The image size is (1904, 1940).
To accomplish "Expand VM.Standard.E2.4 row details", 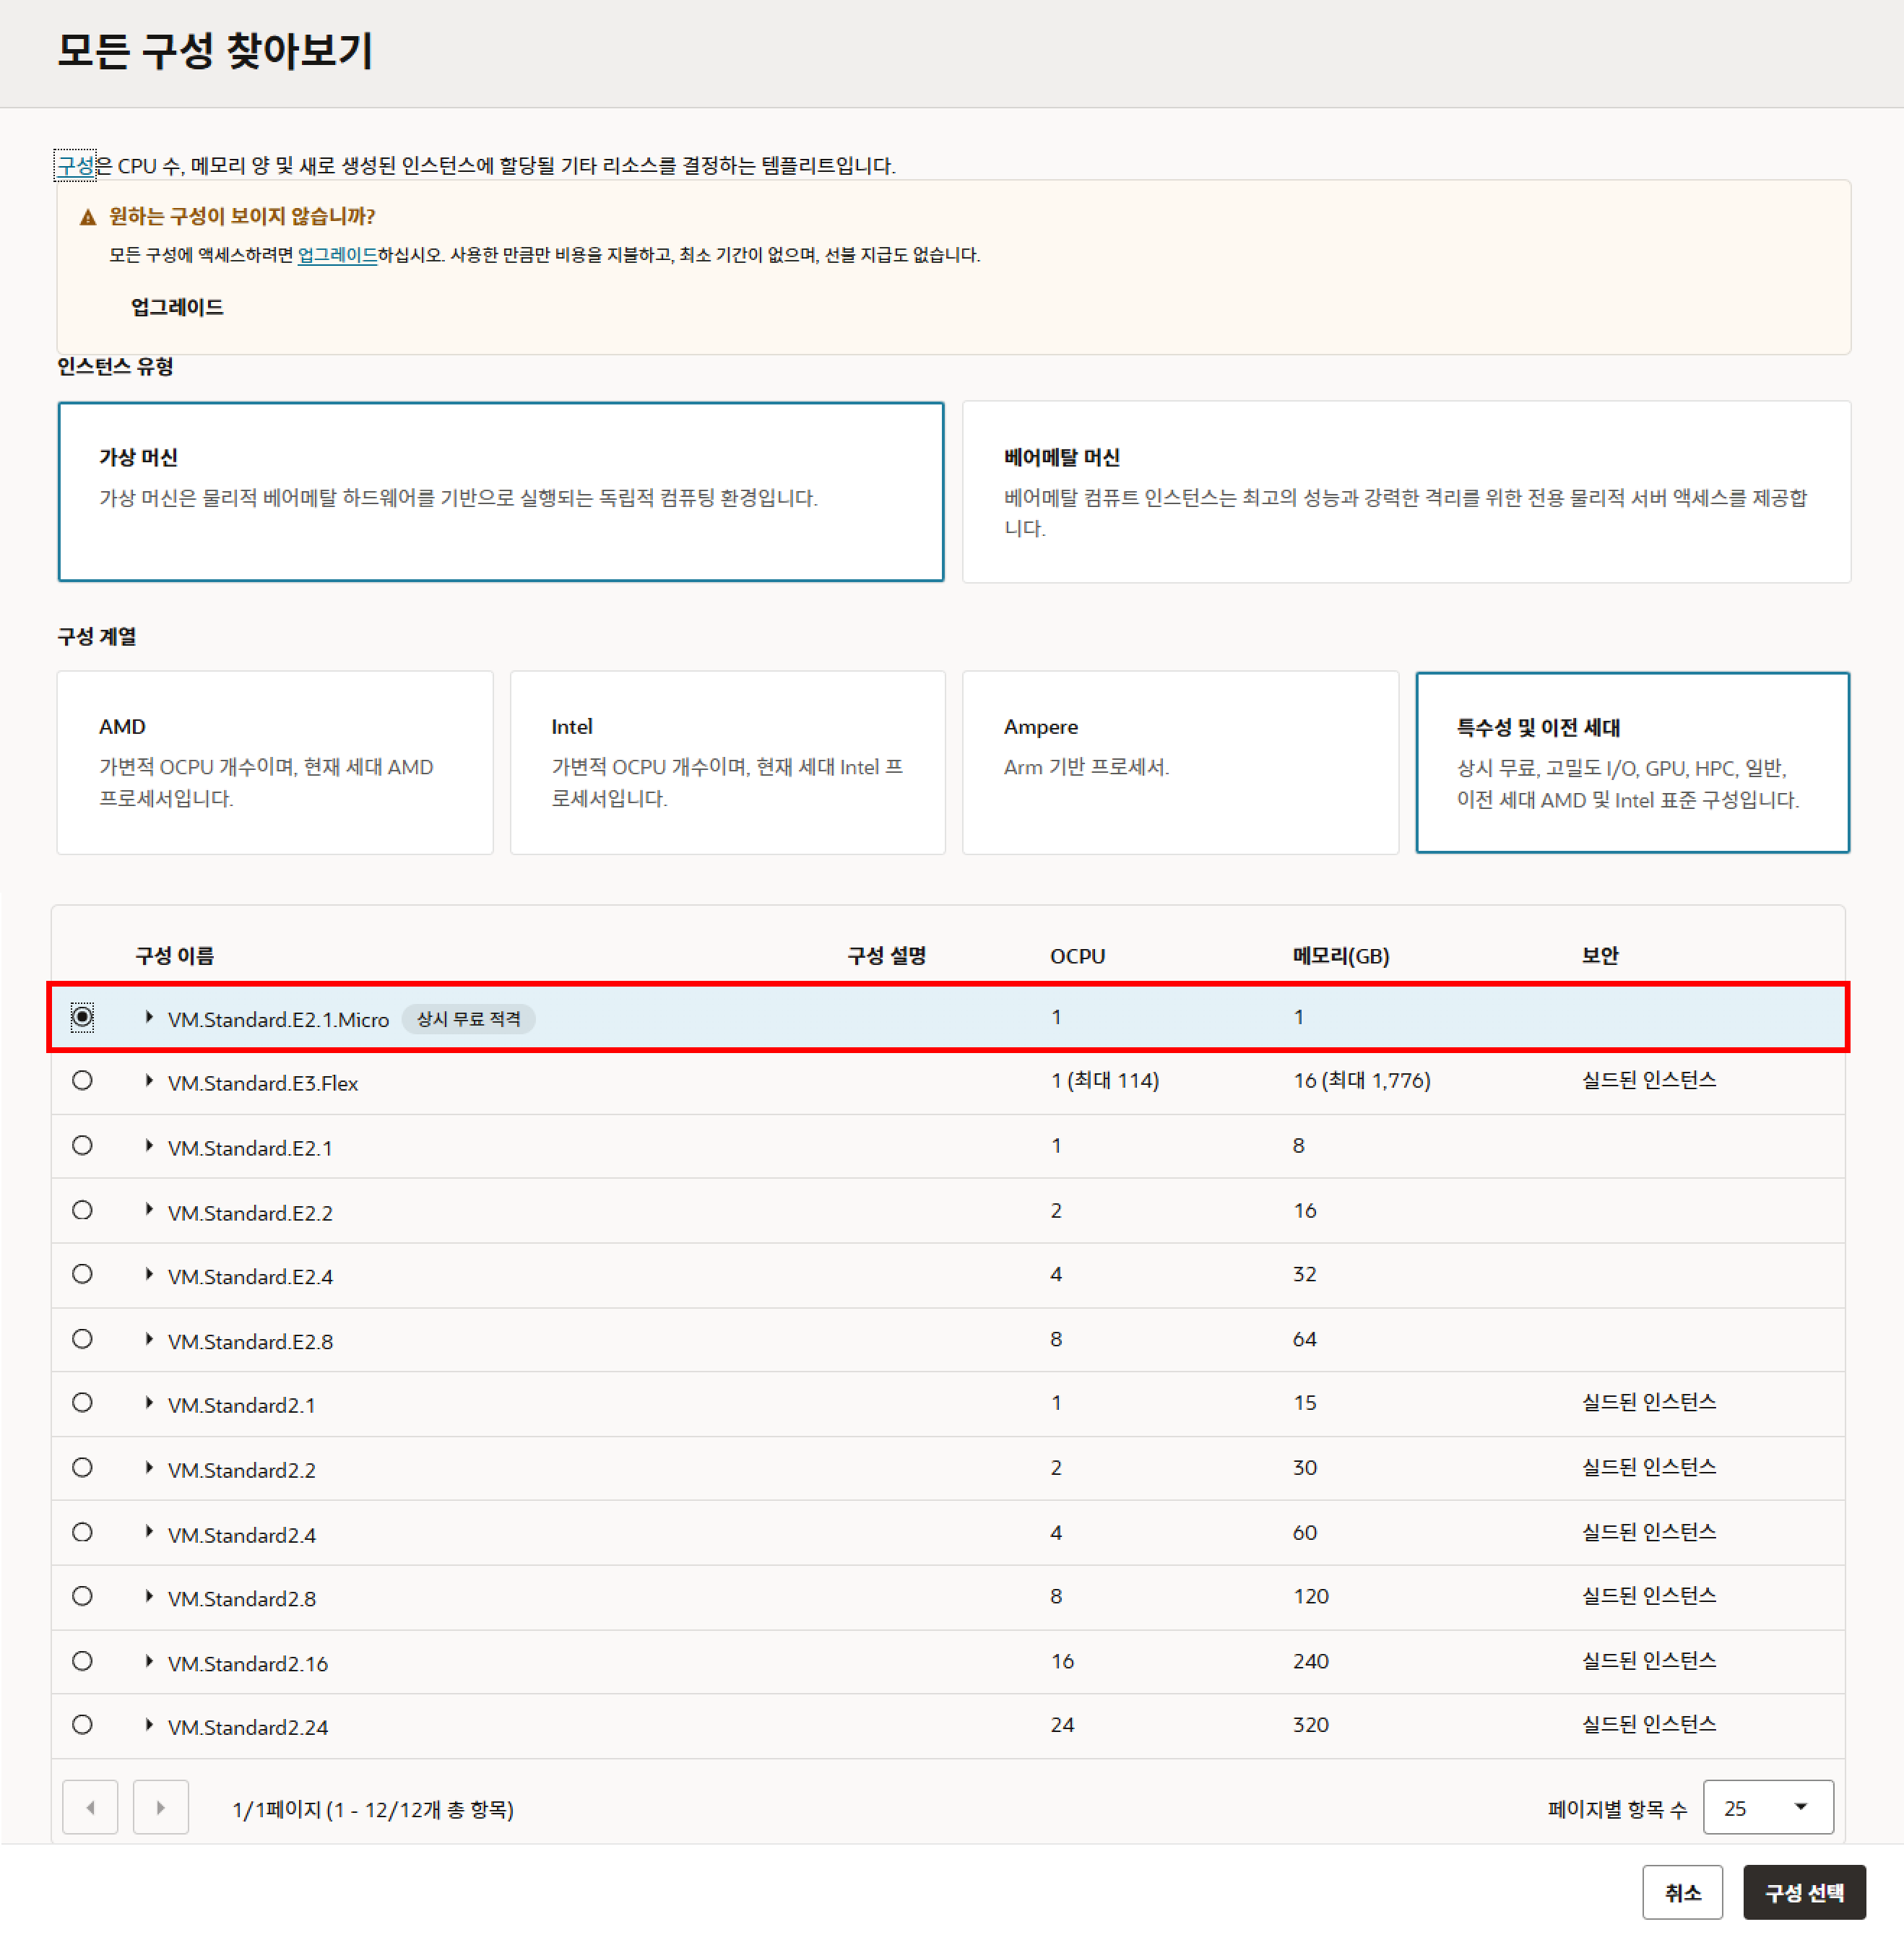I will pos(149,1274).
